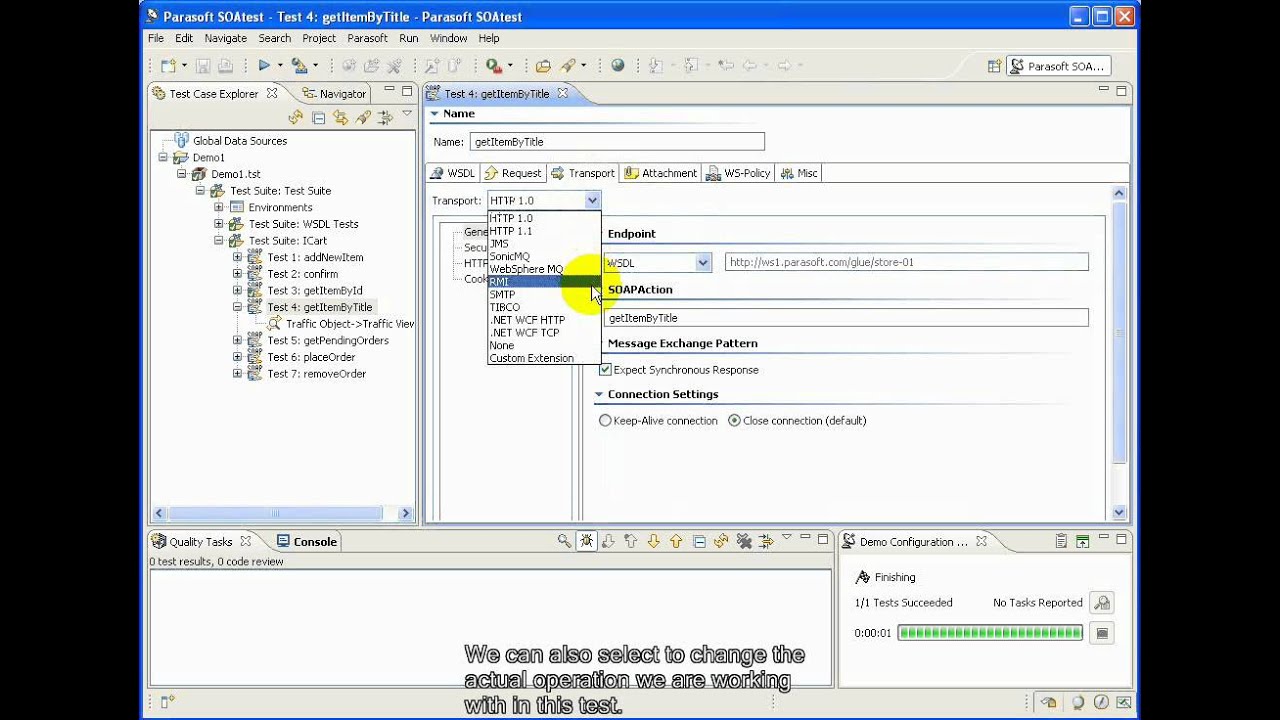Click the green export icon in Demo Configuration panel
Screen dimensions: 1280x720
point(1082,541)
